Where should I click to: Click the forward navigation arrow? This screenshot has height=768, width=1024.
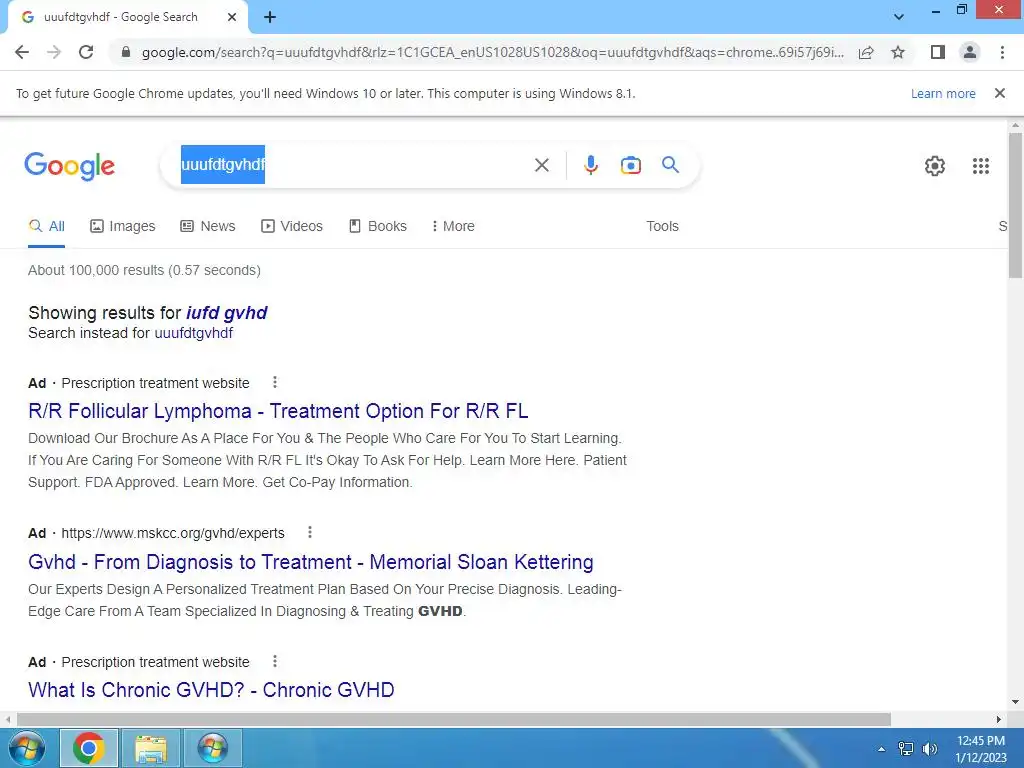[54, 52]
